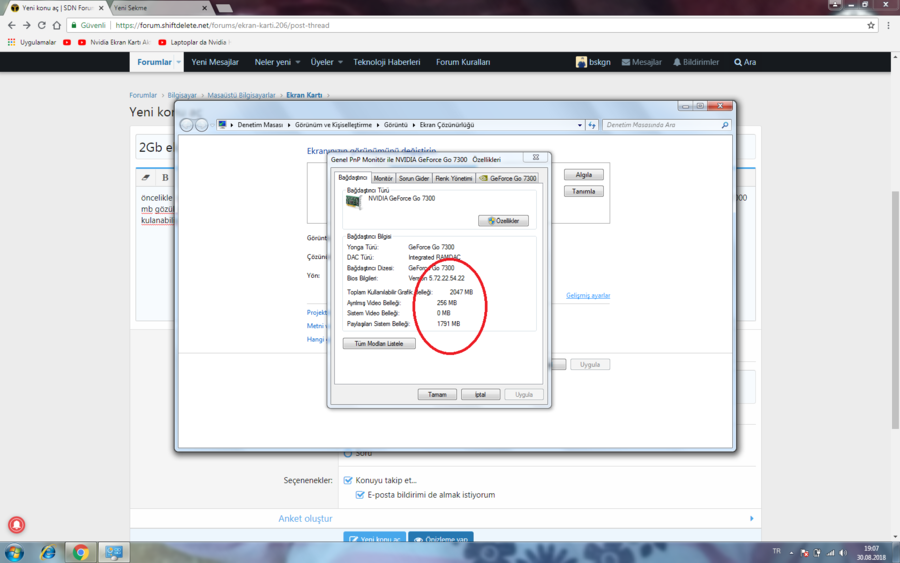Click the browser page vertical scrollbar
Image resolution: width=900 pixels, height=563 pixels.
895,310
